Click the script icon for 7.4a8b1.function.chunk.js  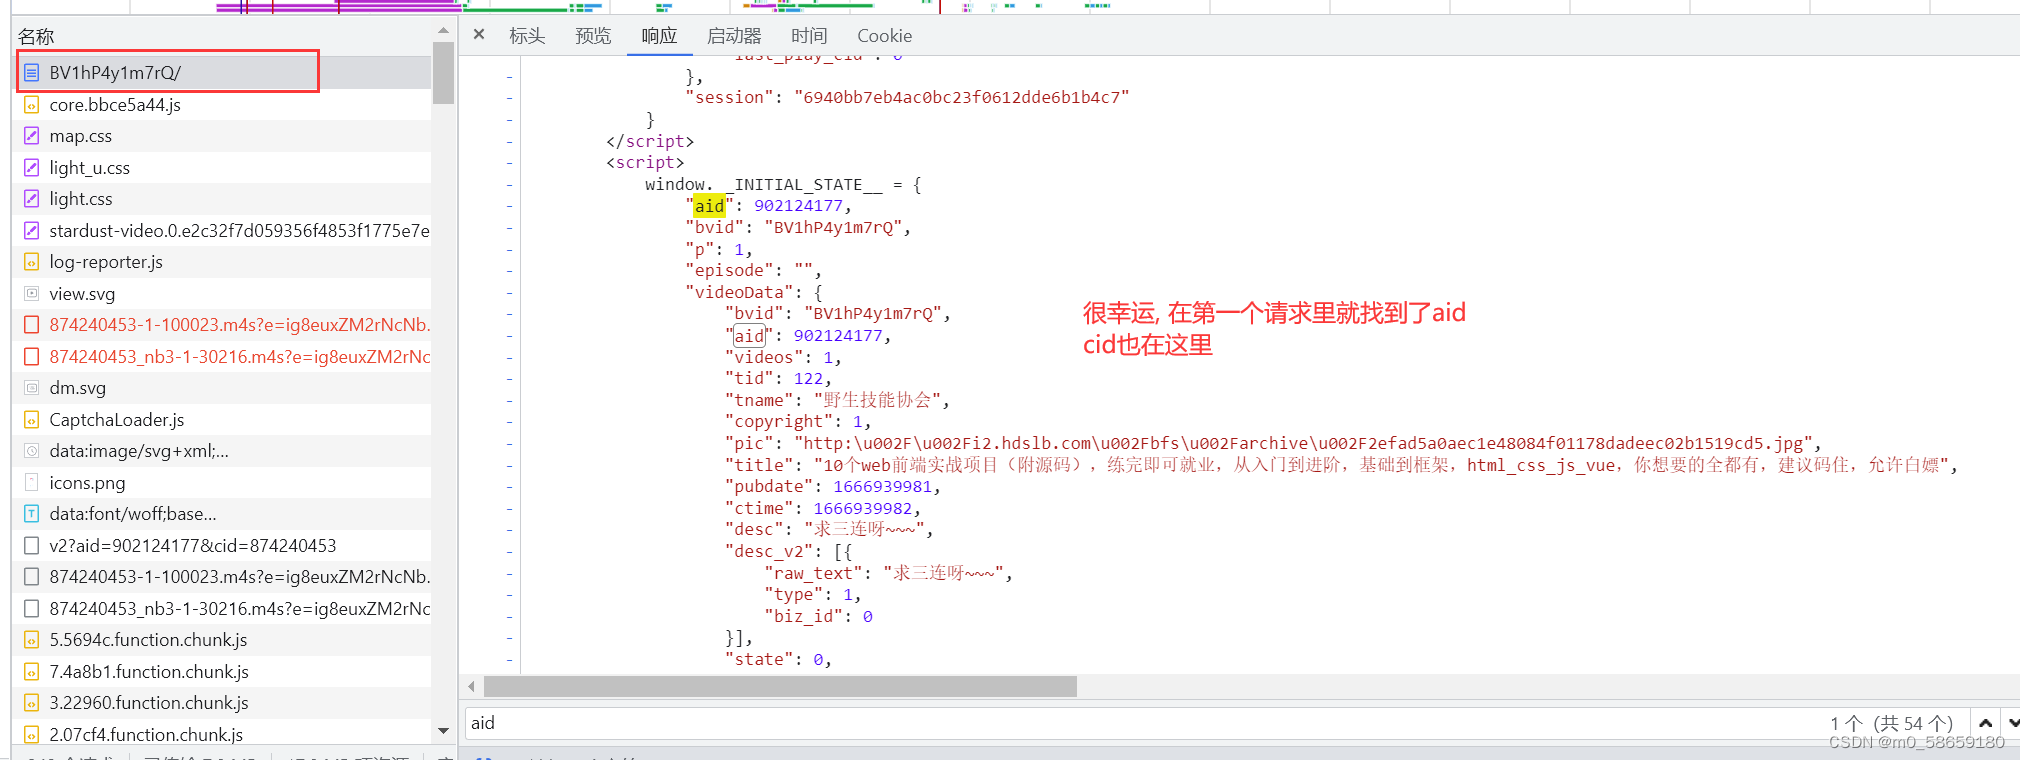point(31,672)
